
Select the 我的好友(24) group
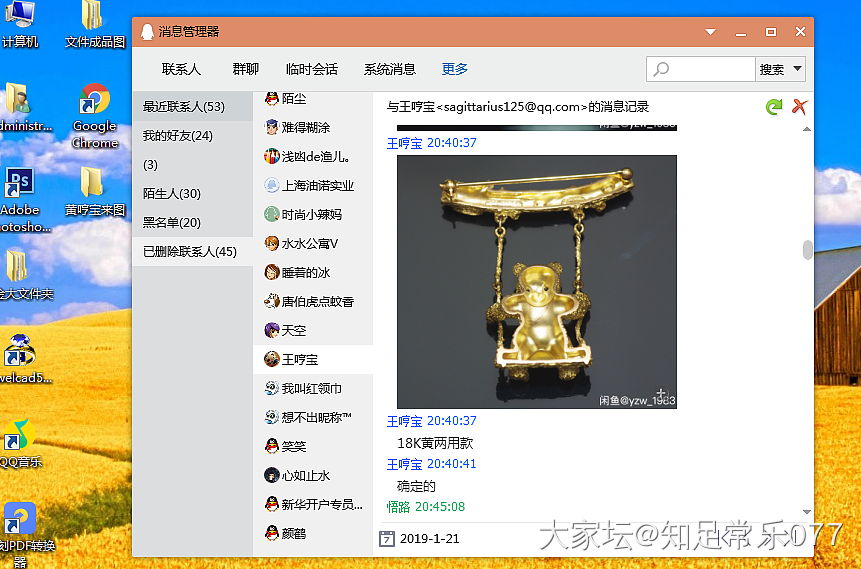tap(178, 136)
